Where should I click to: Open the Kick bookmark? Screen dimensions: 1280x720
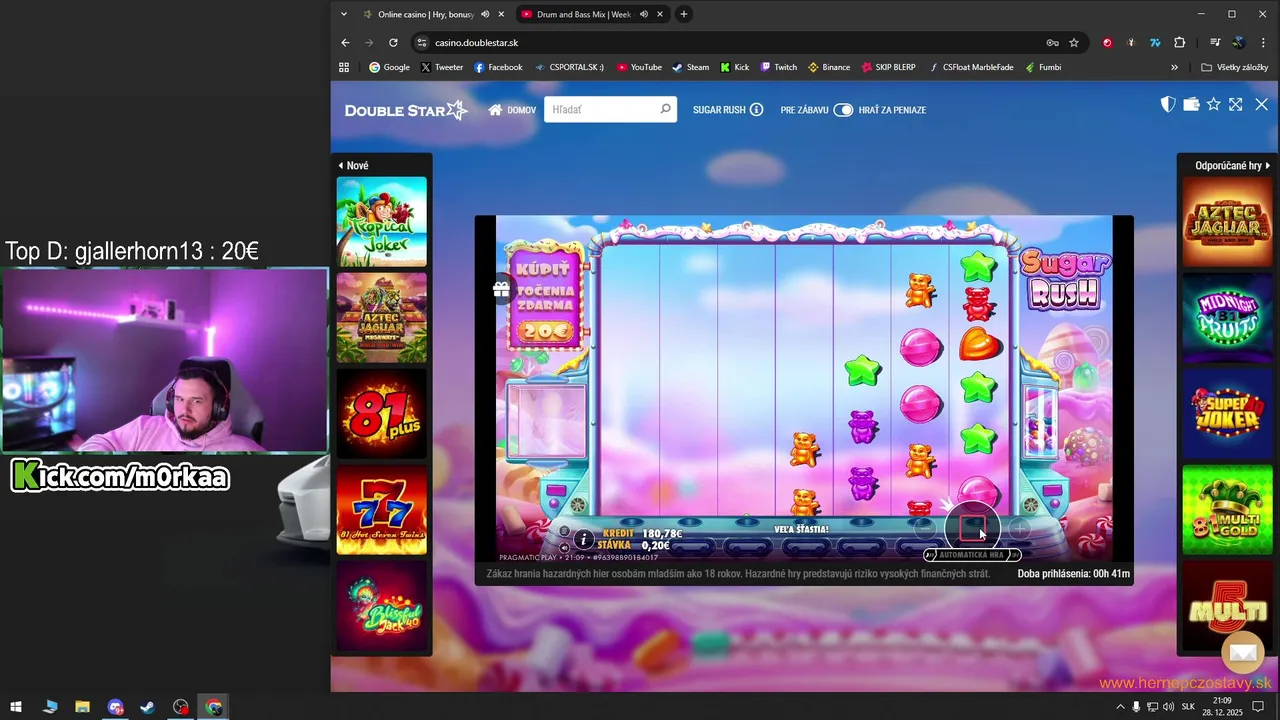[x=734, y=67]
